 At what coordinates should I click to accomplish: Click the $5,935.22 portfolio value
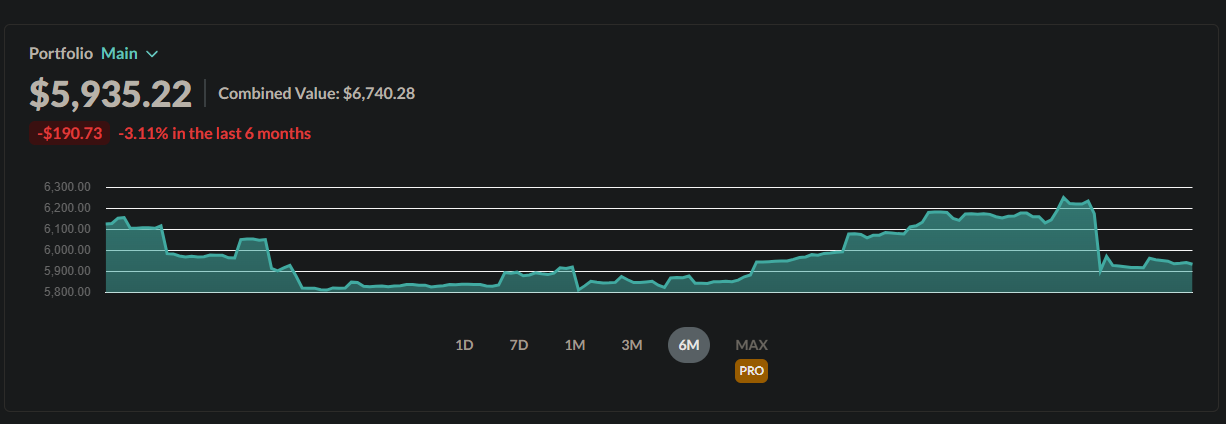tap(110, 94)
